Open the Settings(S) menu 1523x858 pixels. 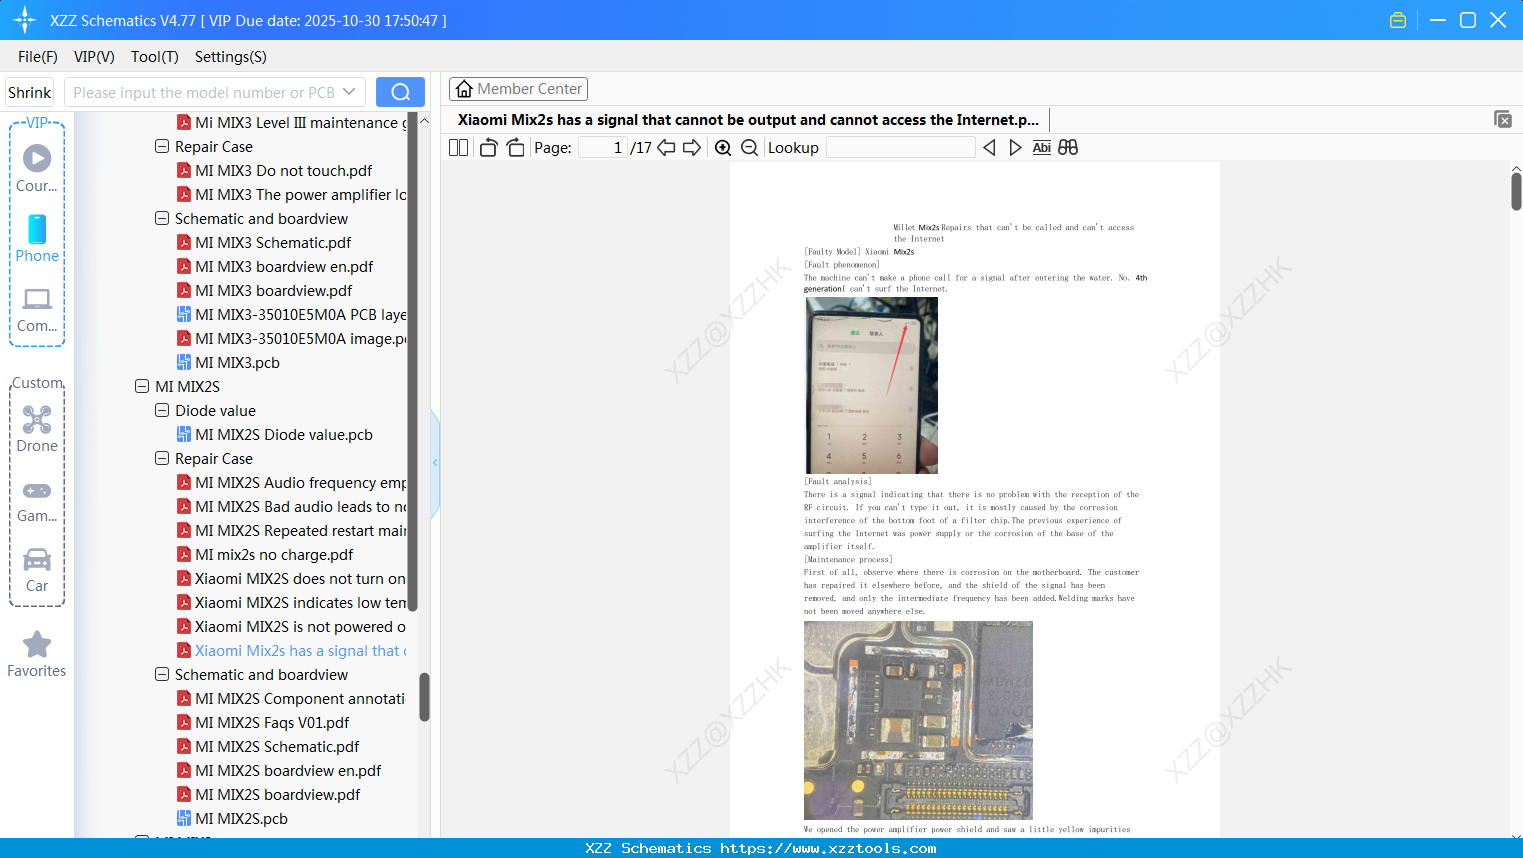tap(230, 57)
